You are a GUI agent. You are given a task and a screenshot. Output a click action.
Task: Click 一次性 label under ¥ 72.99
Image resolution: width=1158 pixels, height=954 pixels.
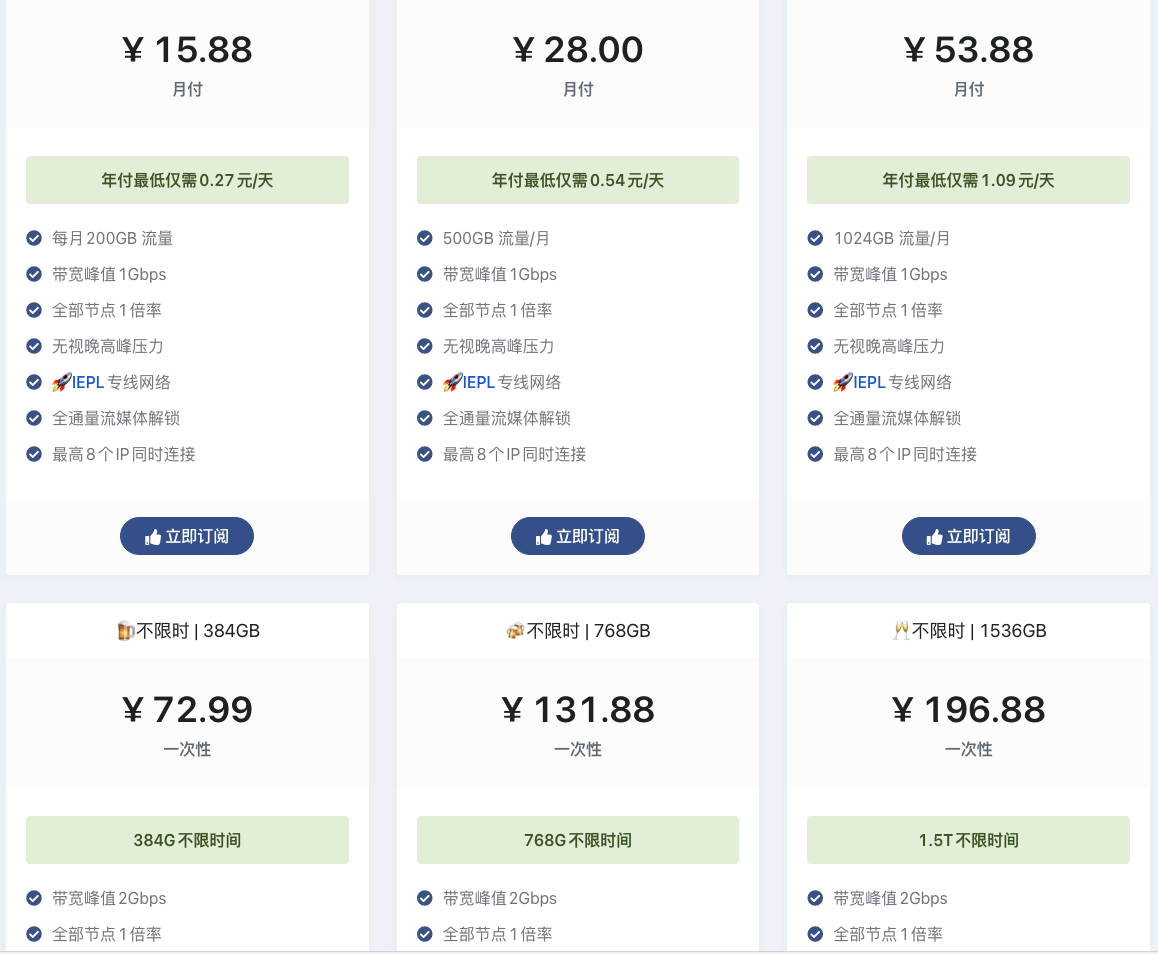click(187, 749)
